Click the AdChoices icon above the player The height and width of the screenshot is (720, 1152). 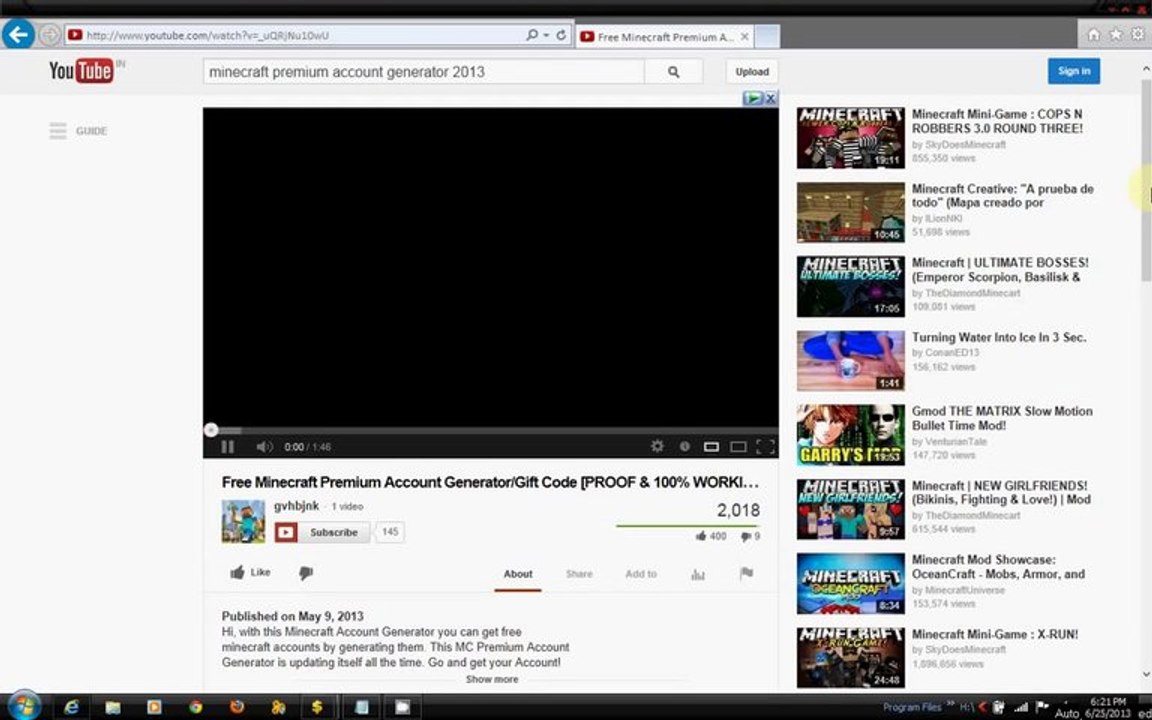click(x=753, y=98)
